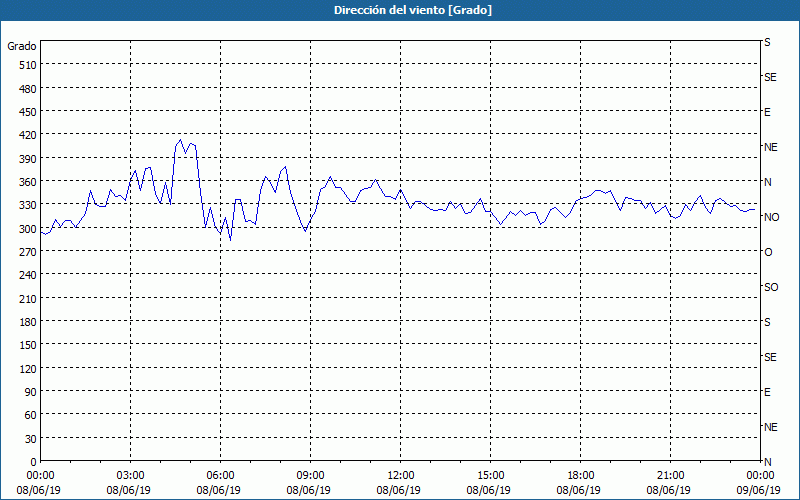Select the 360 degree label on the y-axis
800x500 pixels.
(27, 182)
